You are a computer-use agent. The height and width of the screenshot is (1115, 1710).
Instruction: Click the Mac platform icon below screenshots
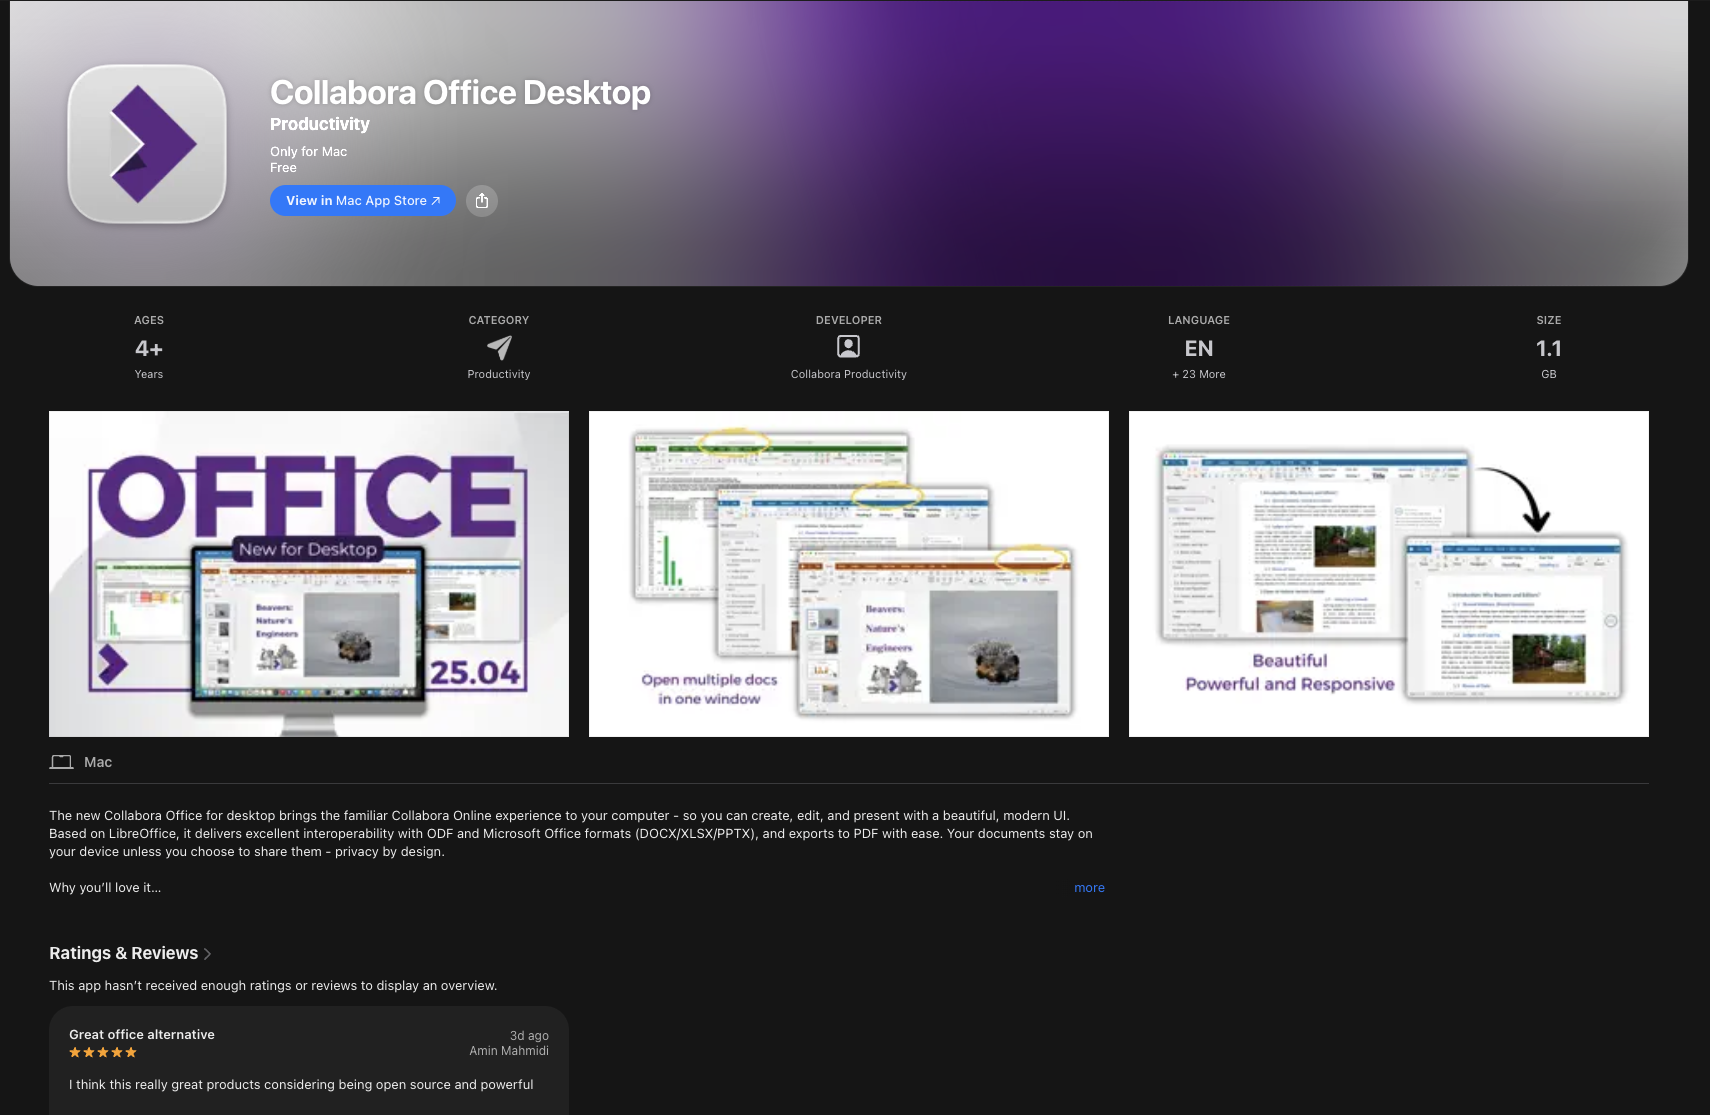point(62,761)
